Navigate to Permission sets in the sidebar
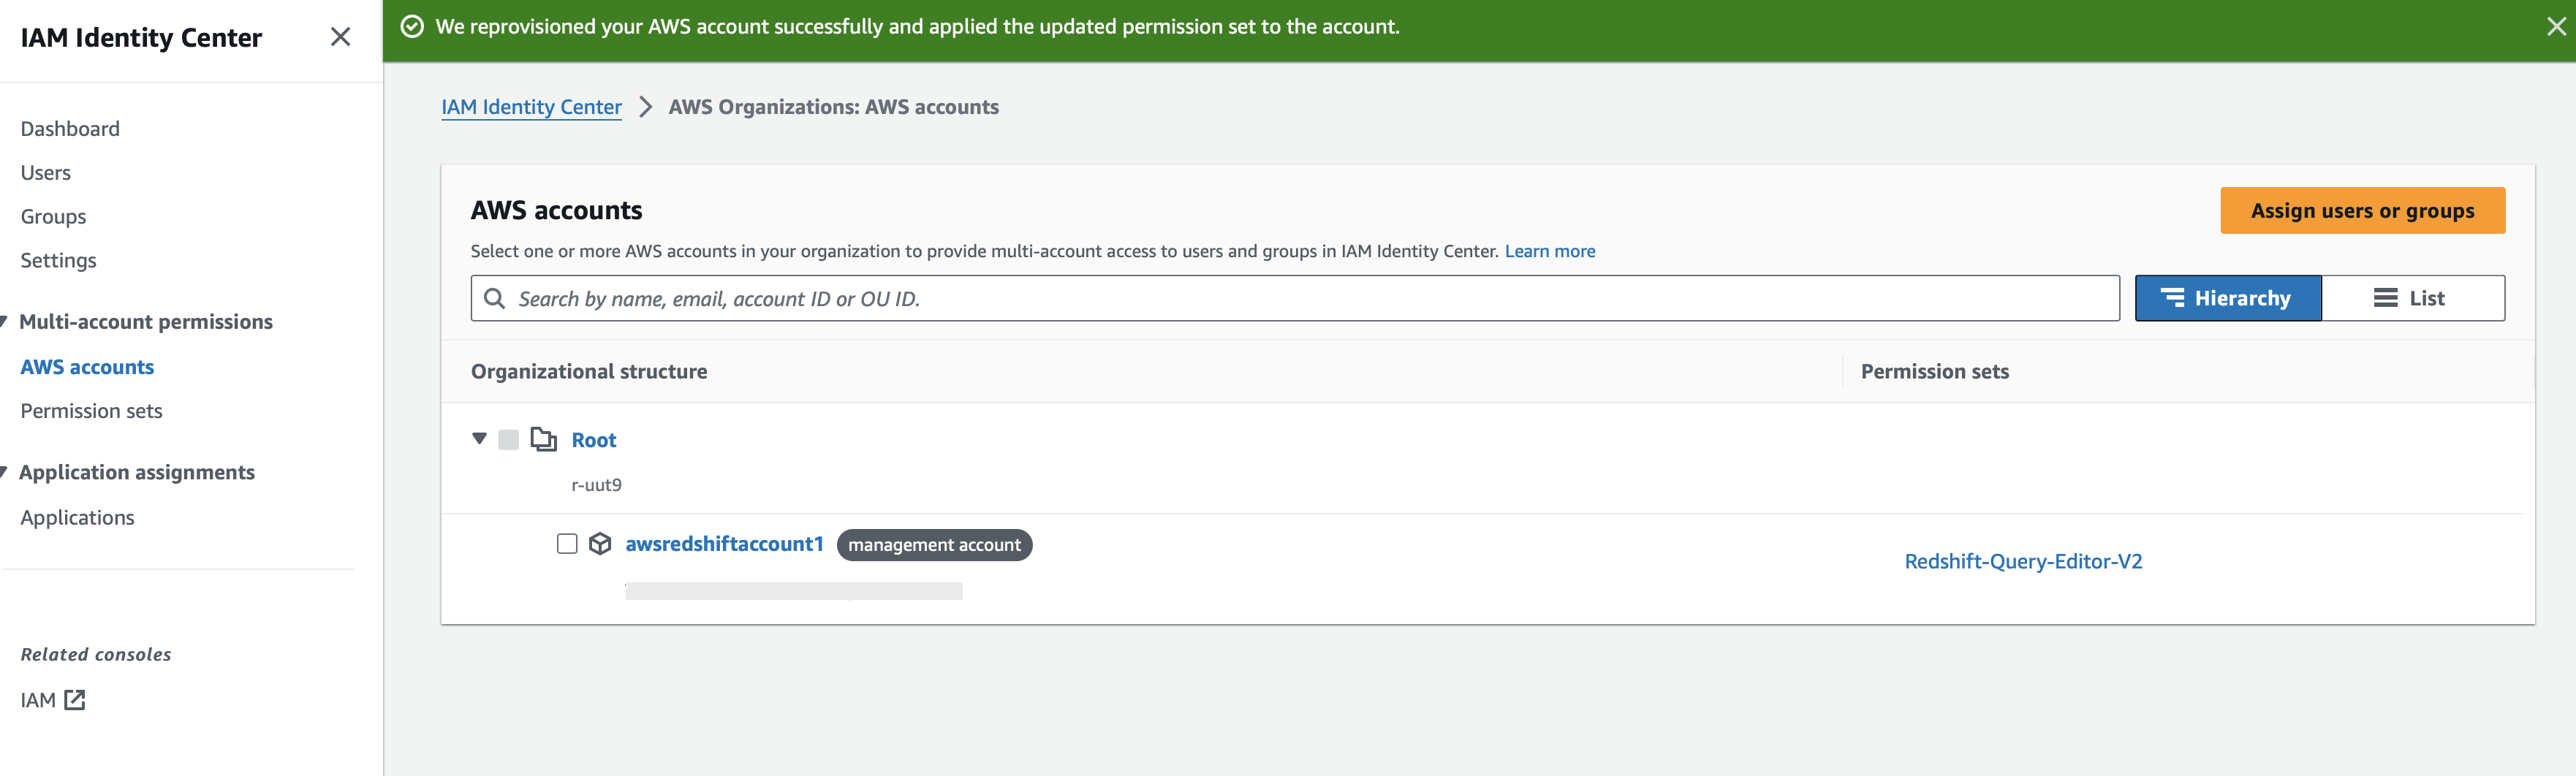The height and width of the screenshot is (776, 2576). click(91, 410)
